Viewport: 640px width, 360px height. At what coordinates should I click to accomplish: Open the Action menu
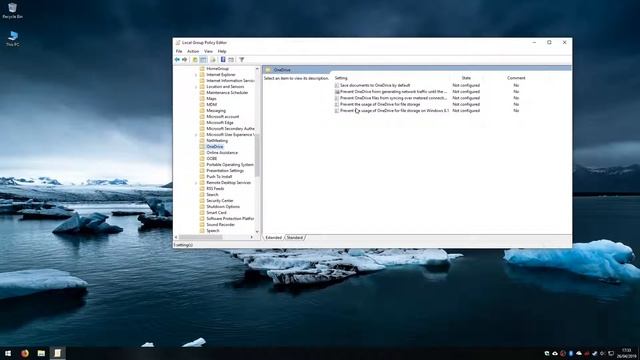[x=193, y=51]
